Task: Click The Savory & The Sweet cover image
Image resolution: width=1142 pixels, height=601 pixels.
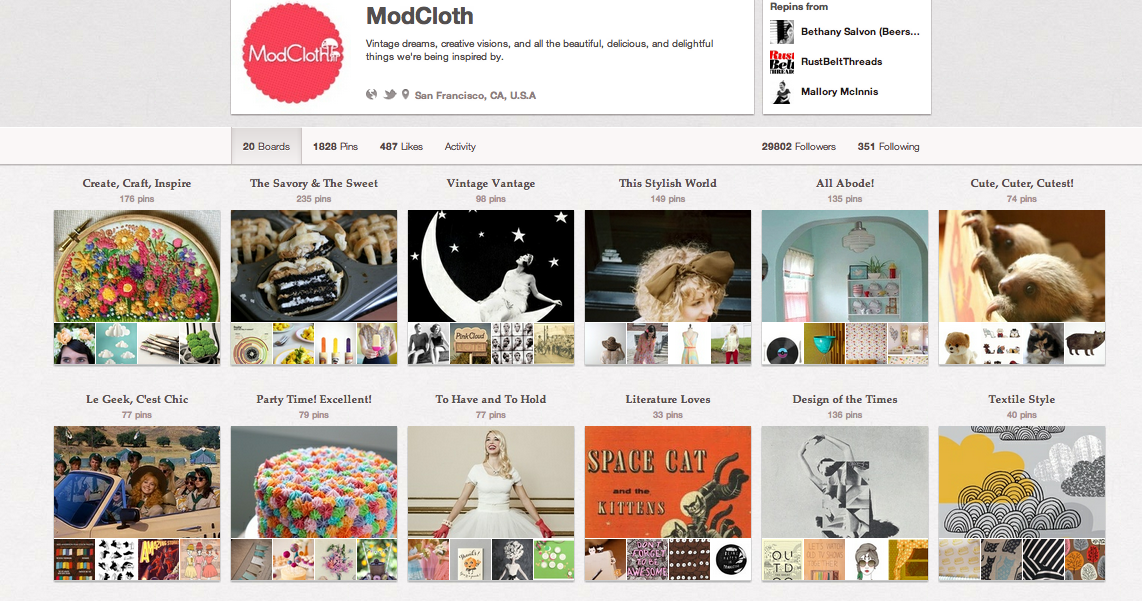Action: coord(314,266)
